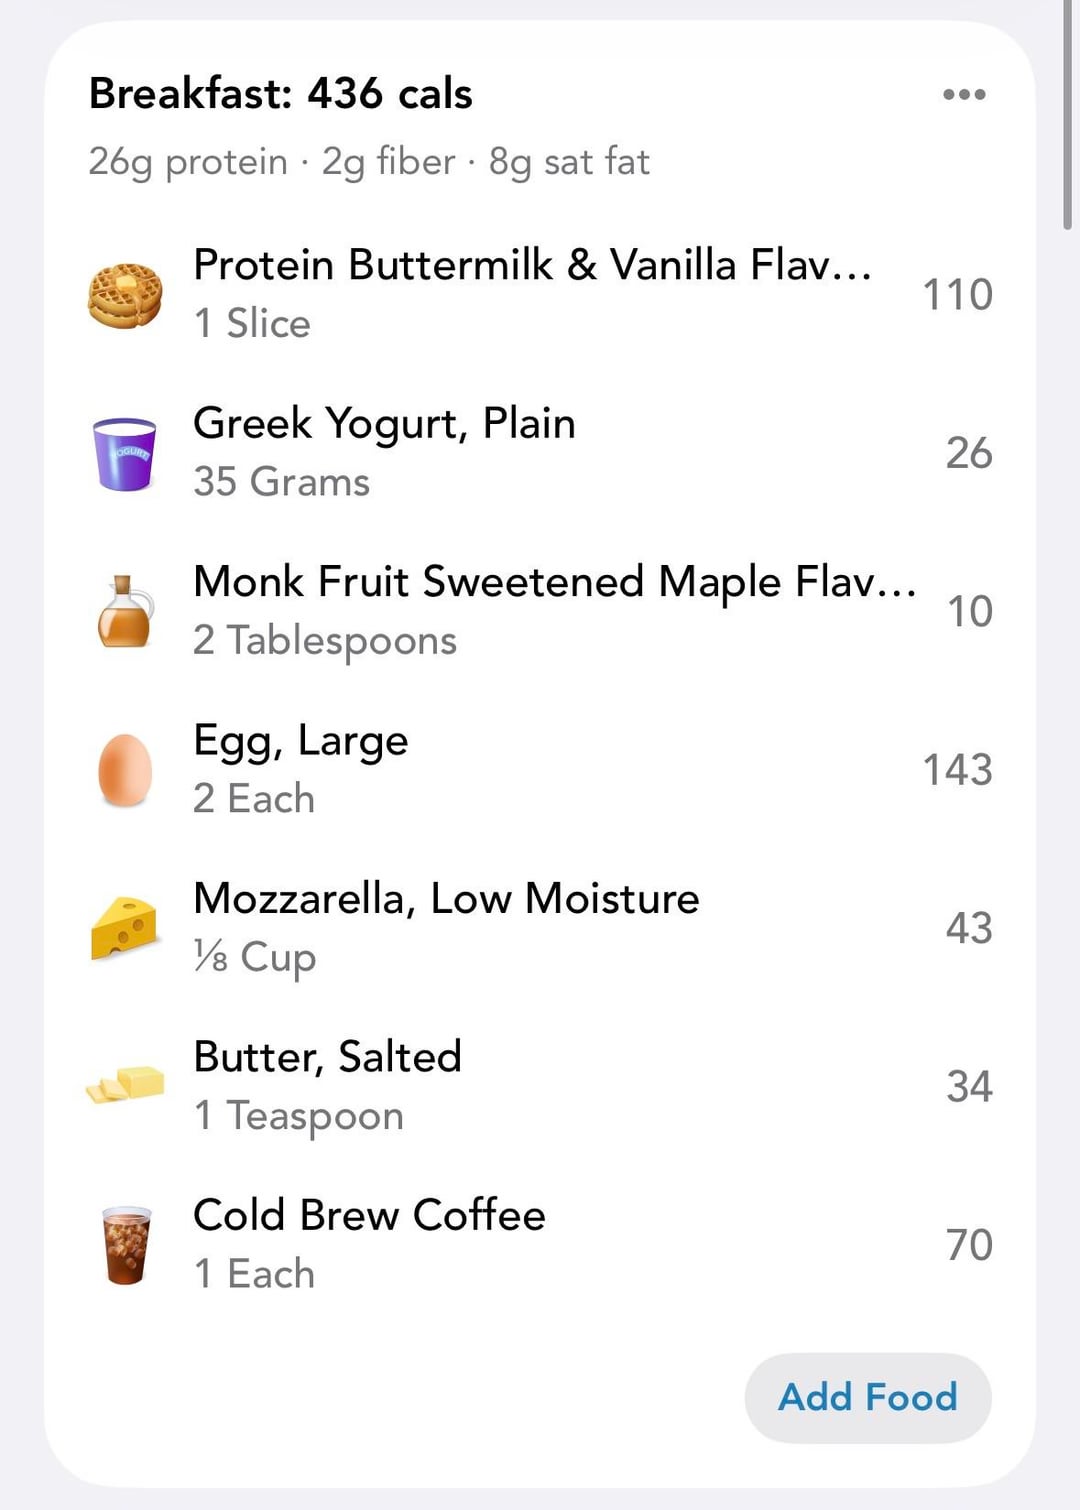The image size is (1080, 1510).
Task: Tap the egg icon
Action: tap(125, 770)
